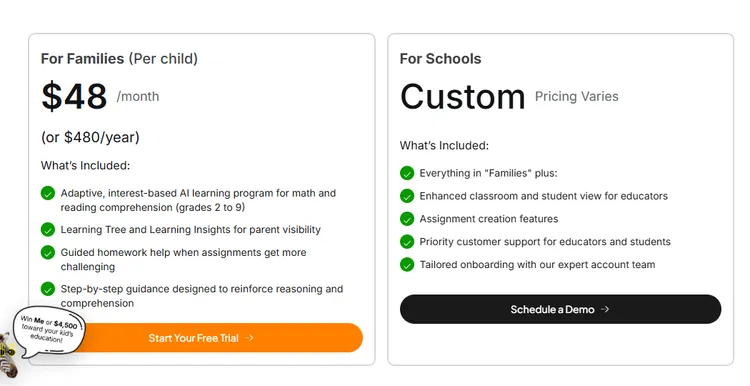Click the arrow on Start Your Free Trial

click(x=249, y=338)
